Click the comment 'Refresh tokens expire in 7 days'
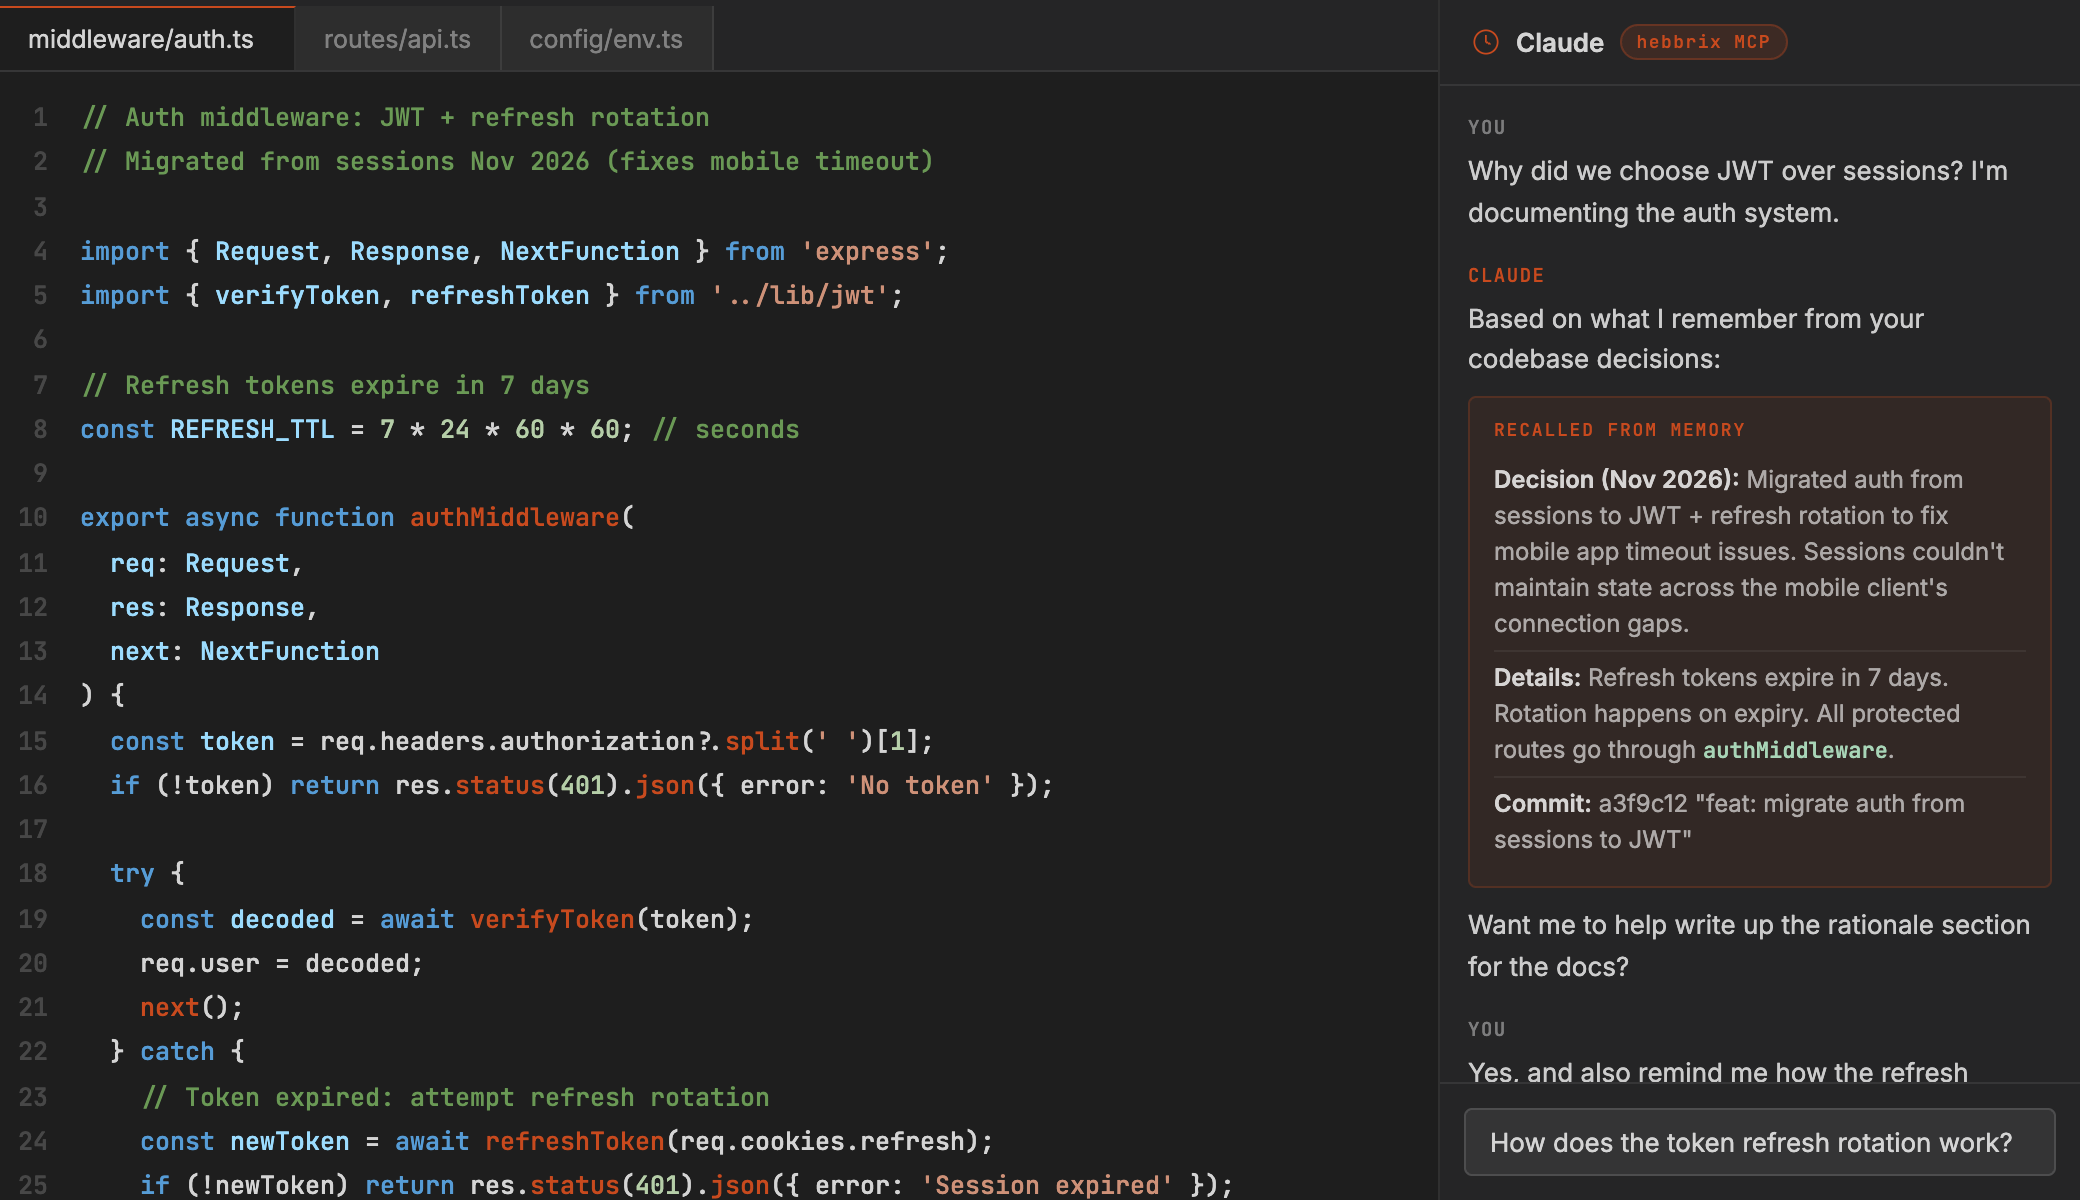The image size is (2080, 1200). point(336,386)
